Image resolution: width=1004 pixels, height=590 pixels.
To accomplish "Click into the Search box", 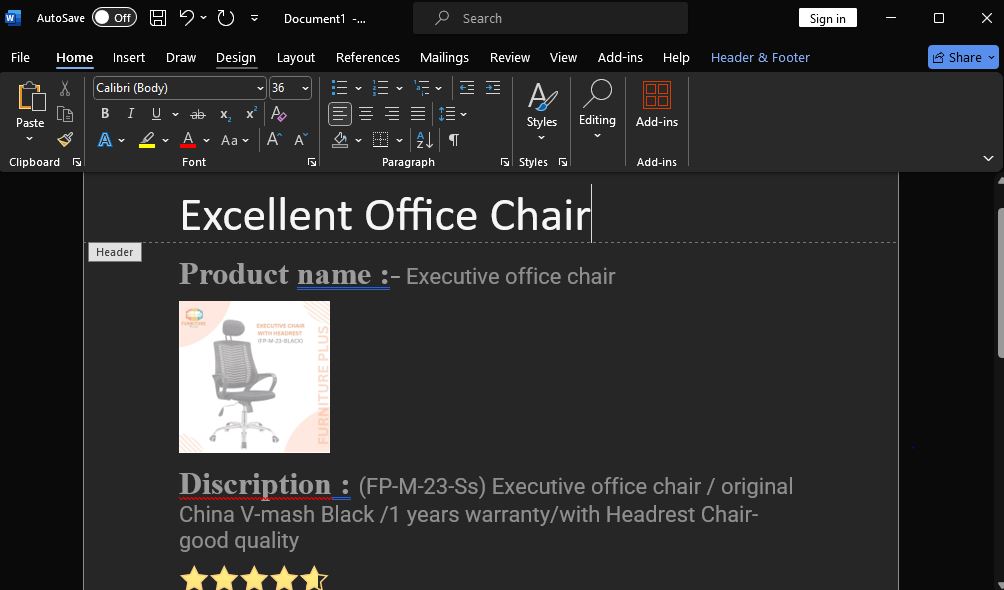I will pyautogui.click(x=551, y=18).
